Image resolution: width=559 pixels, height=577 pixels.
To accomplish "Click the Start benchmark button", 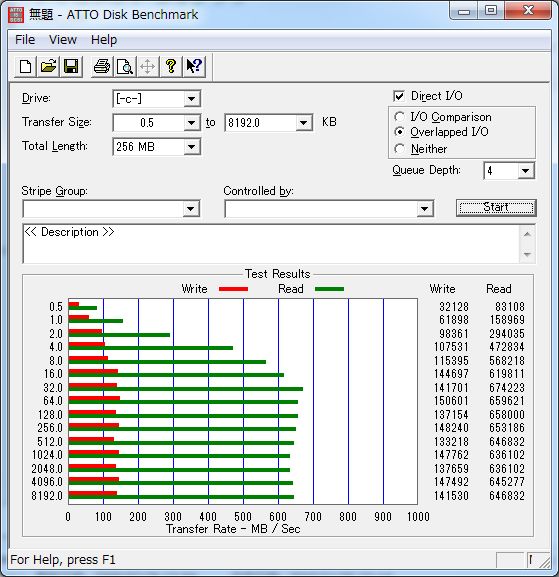I will tap(496, 208).
